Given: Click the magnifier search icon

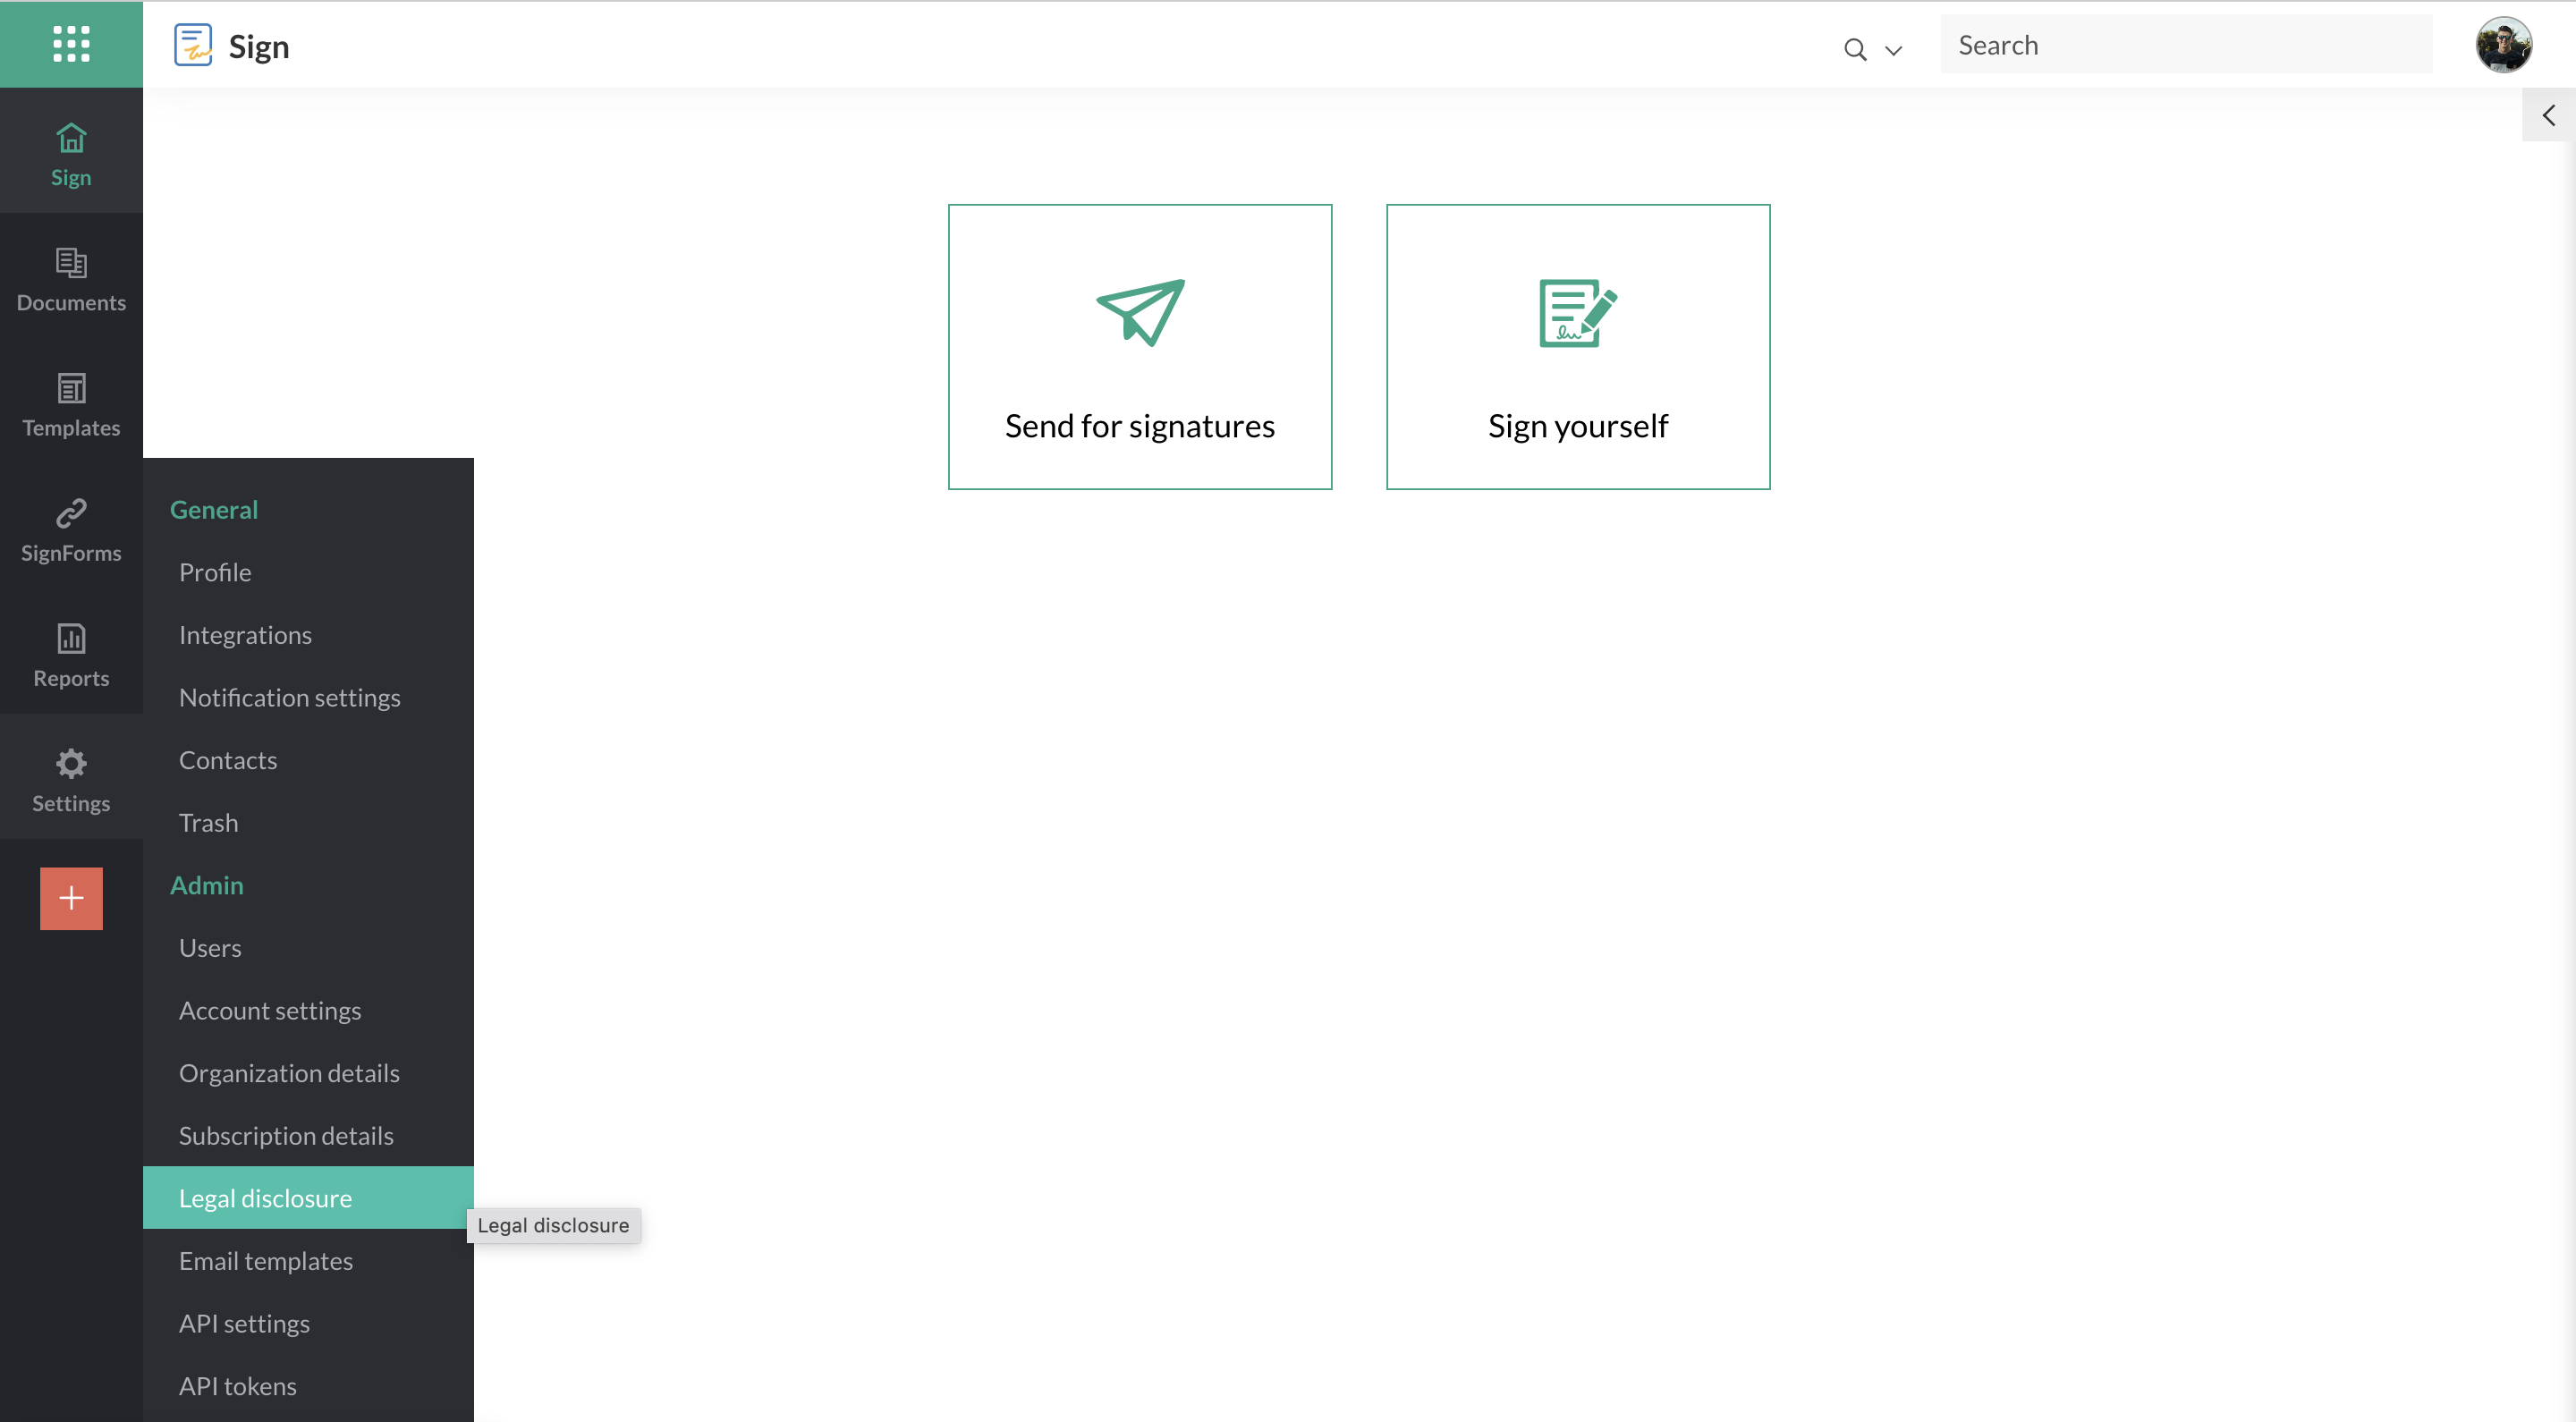Looking at the screenshot, I should 1854,49.
